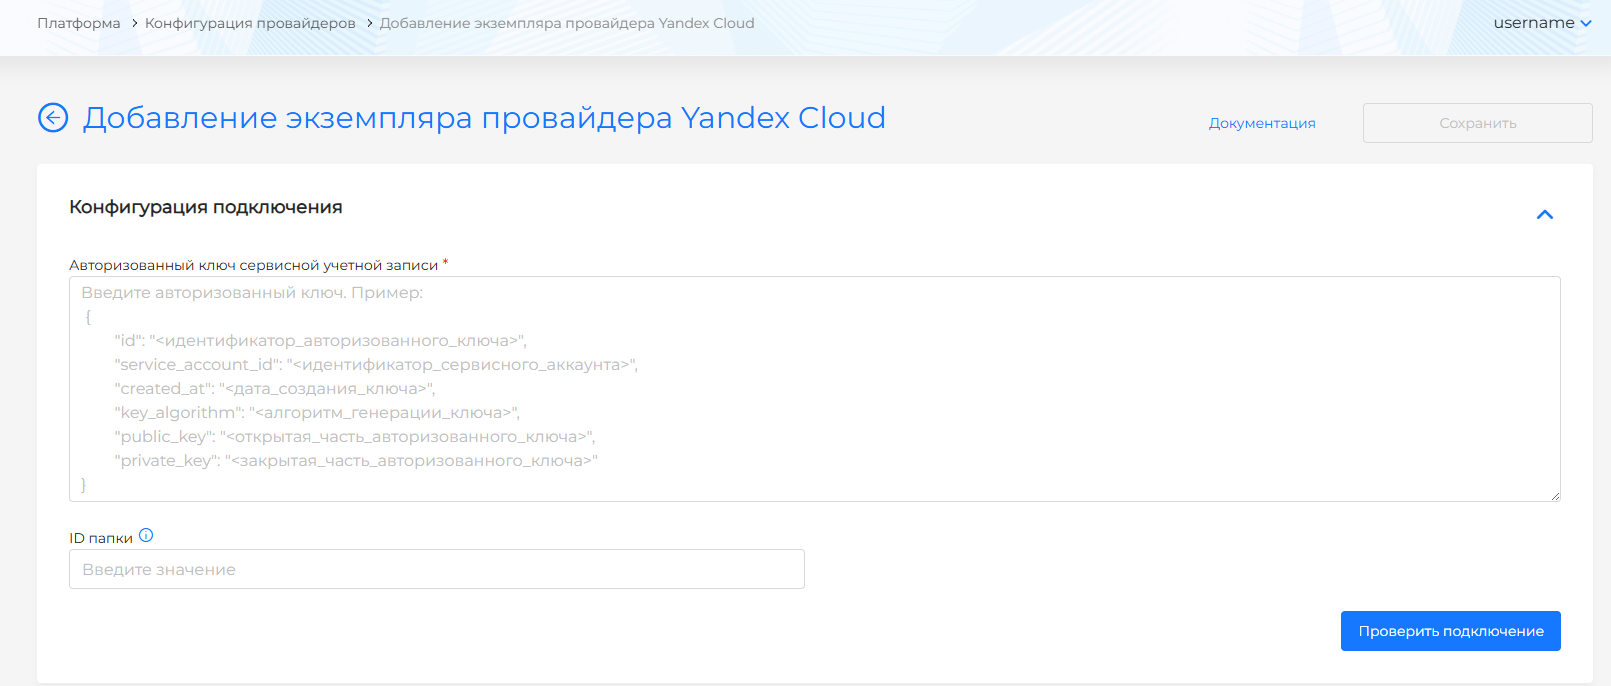Click the ID папки input field

tap(436, 569)
